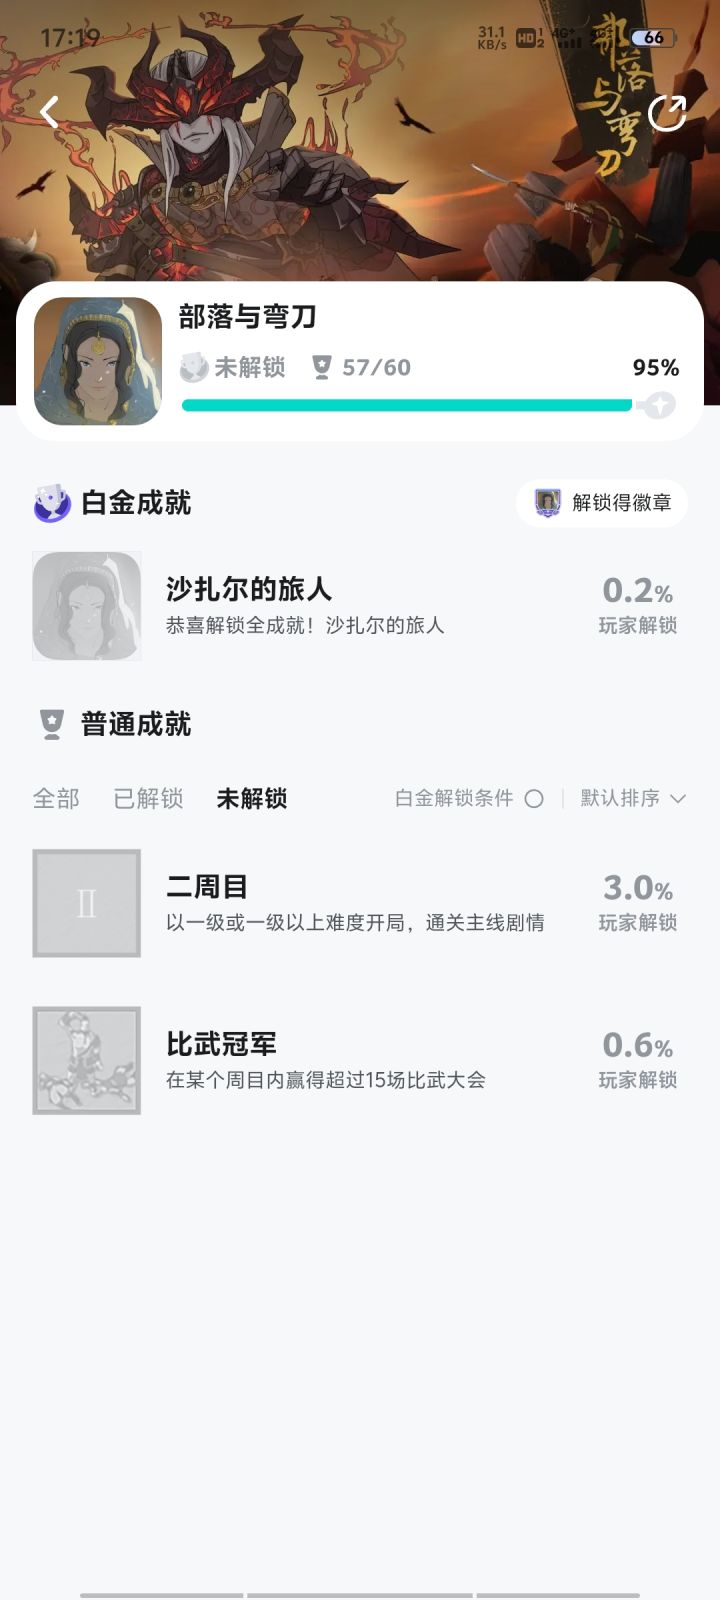Open the 比武冠军 achievement title
The width and height of the screenshot is (720, 1600).
click(x=221, y=1044)
